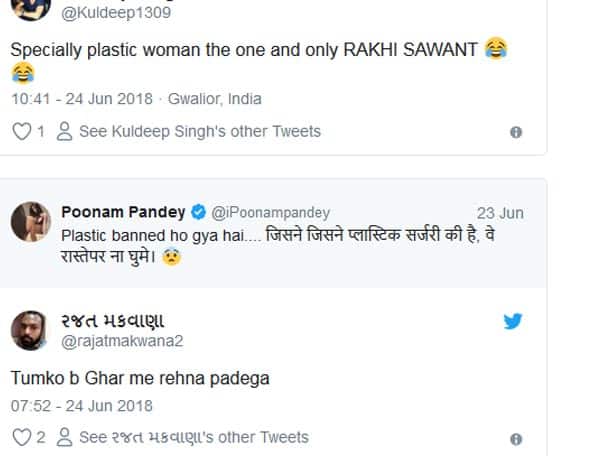Click the 23 Jun date on quoted tweet
The height and width of the screenshot is (456, 608).
pyautogui.click(x=500, y=213)
